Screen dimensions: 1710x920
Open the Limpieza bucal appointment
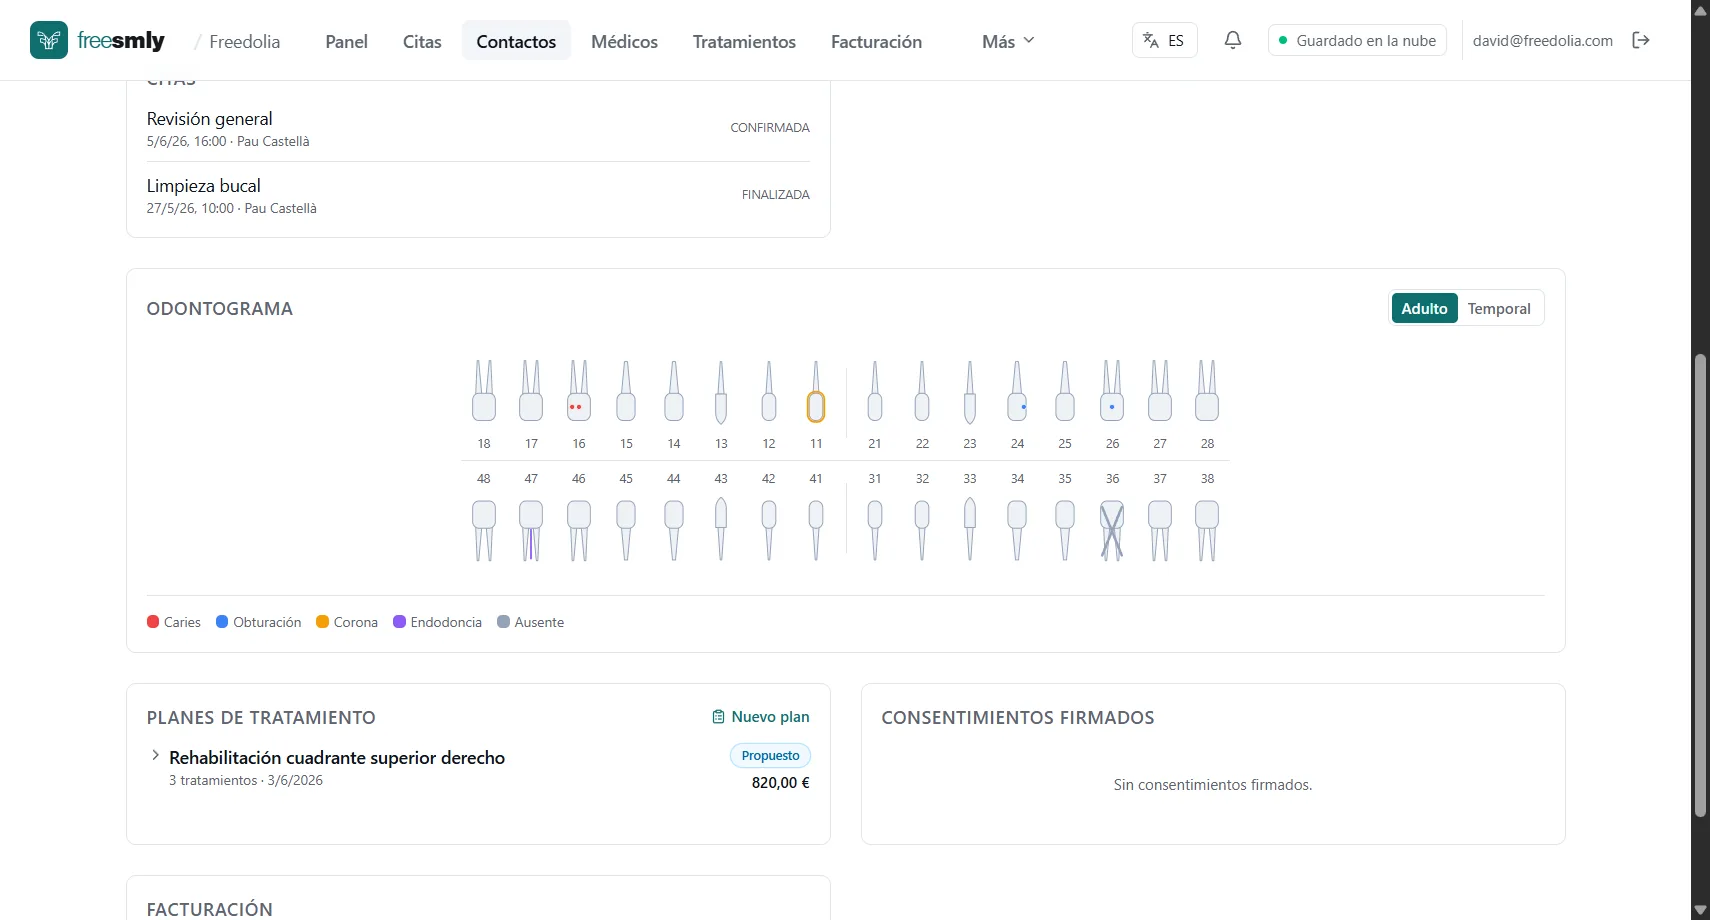(478, 195)
